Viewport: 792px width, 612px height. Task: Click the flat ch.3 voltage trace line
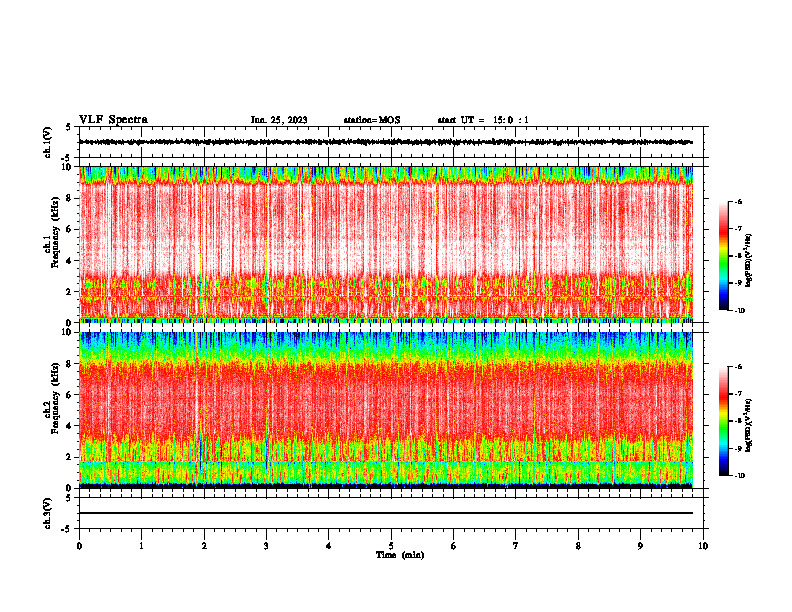pos(386,513)
